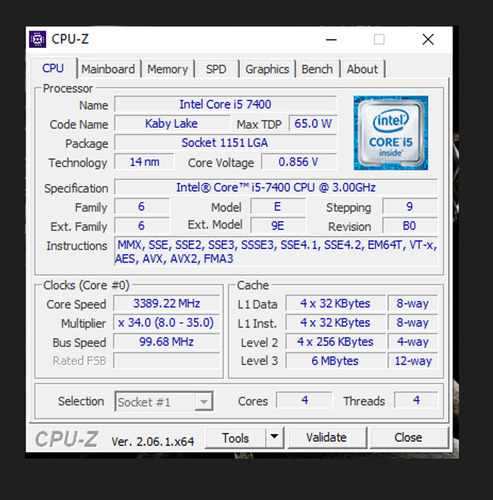493x500 pixels.
Task: Click the code name value 'Kaby Lake'
Action: (x=172, y=124)
